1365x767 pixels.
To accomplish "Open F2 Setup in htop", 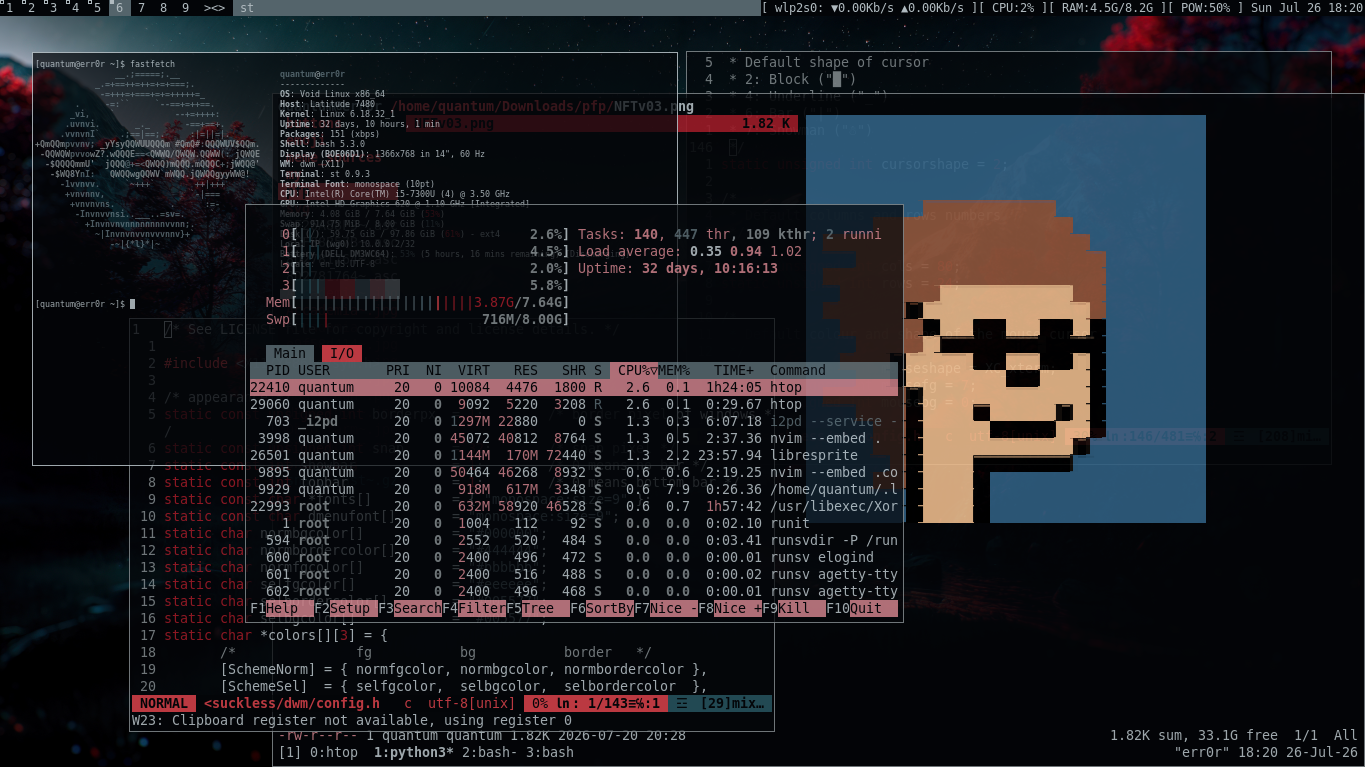I will pos(346,608).
